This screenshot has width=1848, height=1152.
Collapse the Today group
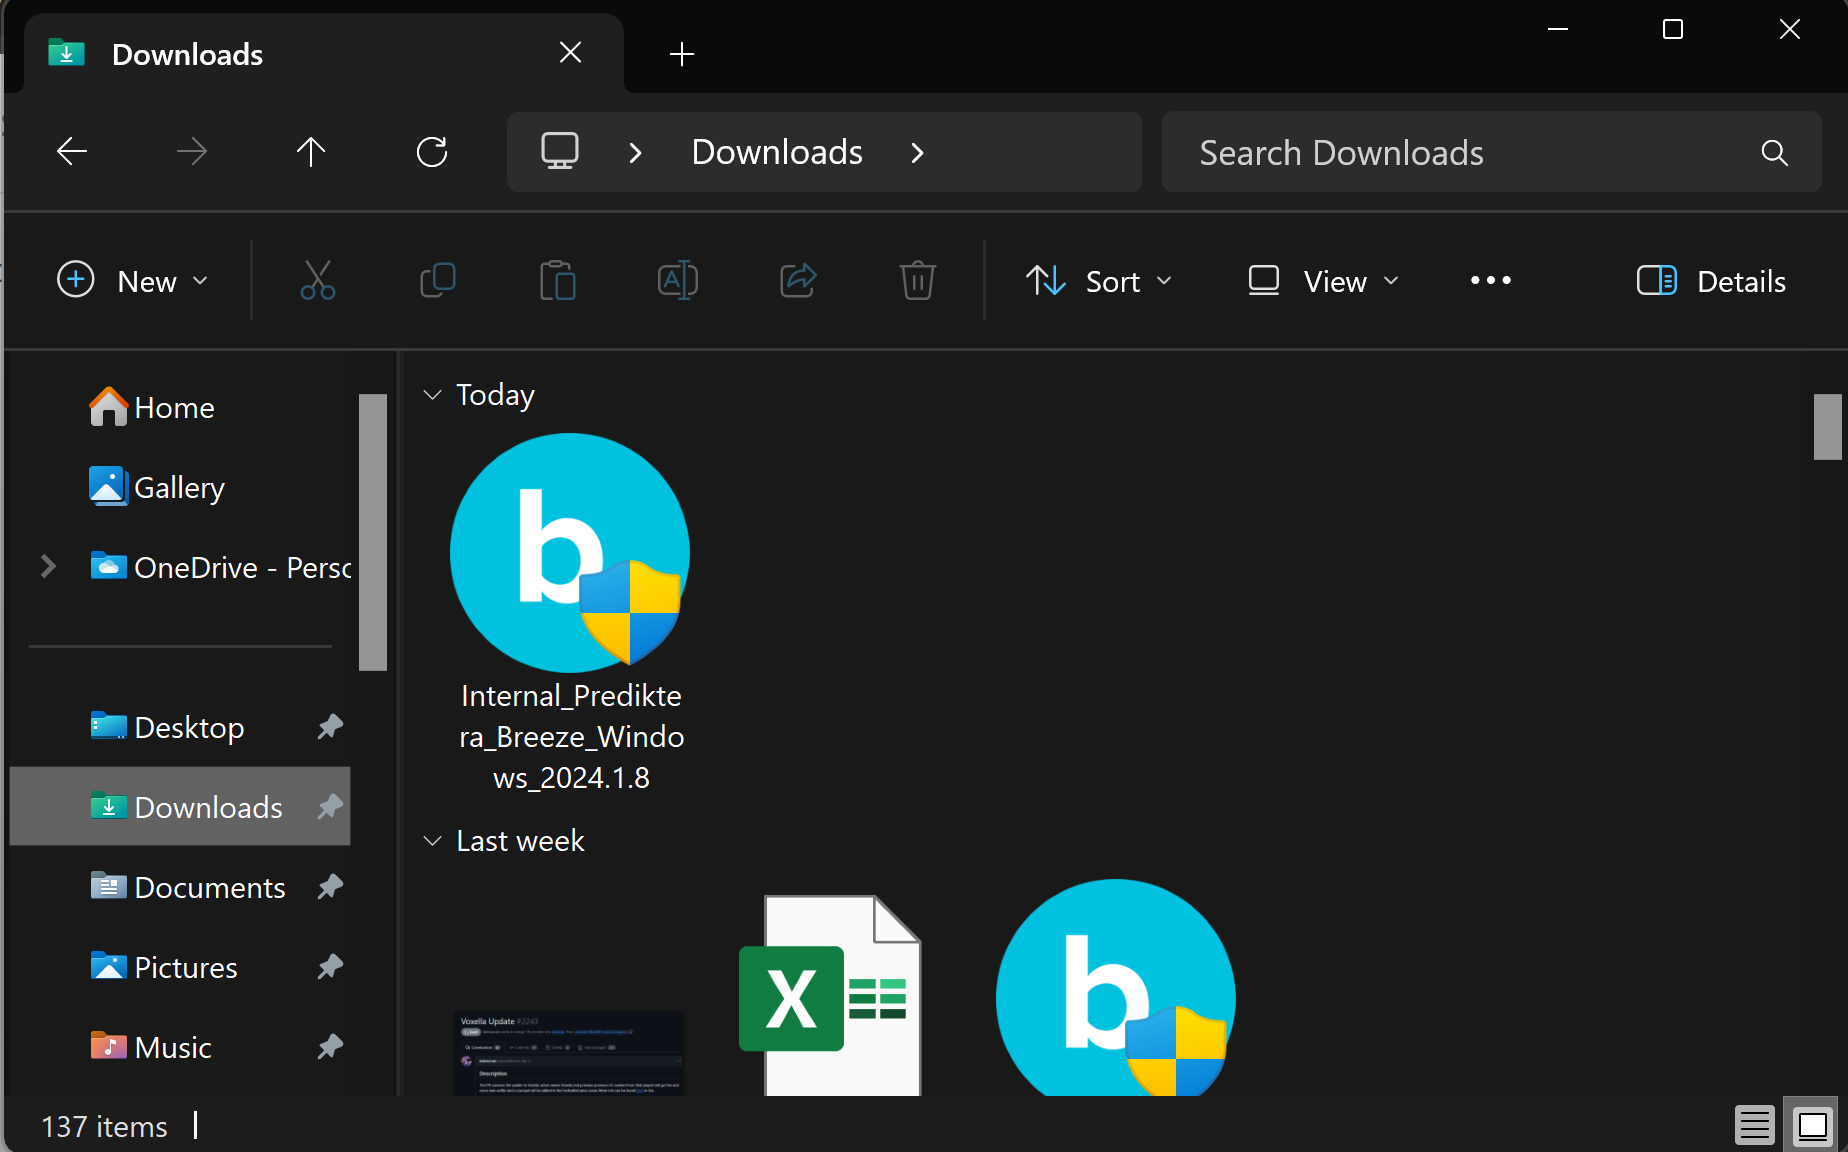(x=432, y=394)
